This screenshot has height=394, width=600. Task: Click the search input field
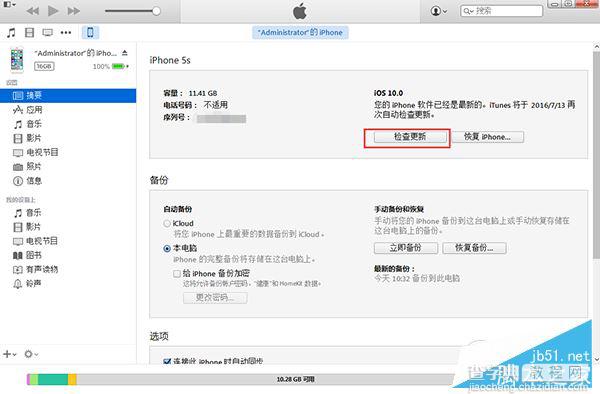tap(501, 11)
